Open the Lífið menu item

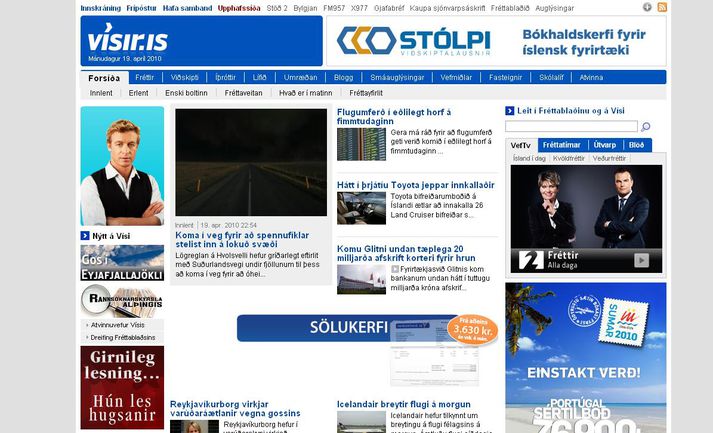point(259,78)
